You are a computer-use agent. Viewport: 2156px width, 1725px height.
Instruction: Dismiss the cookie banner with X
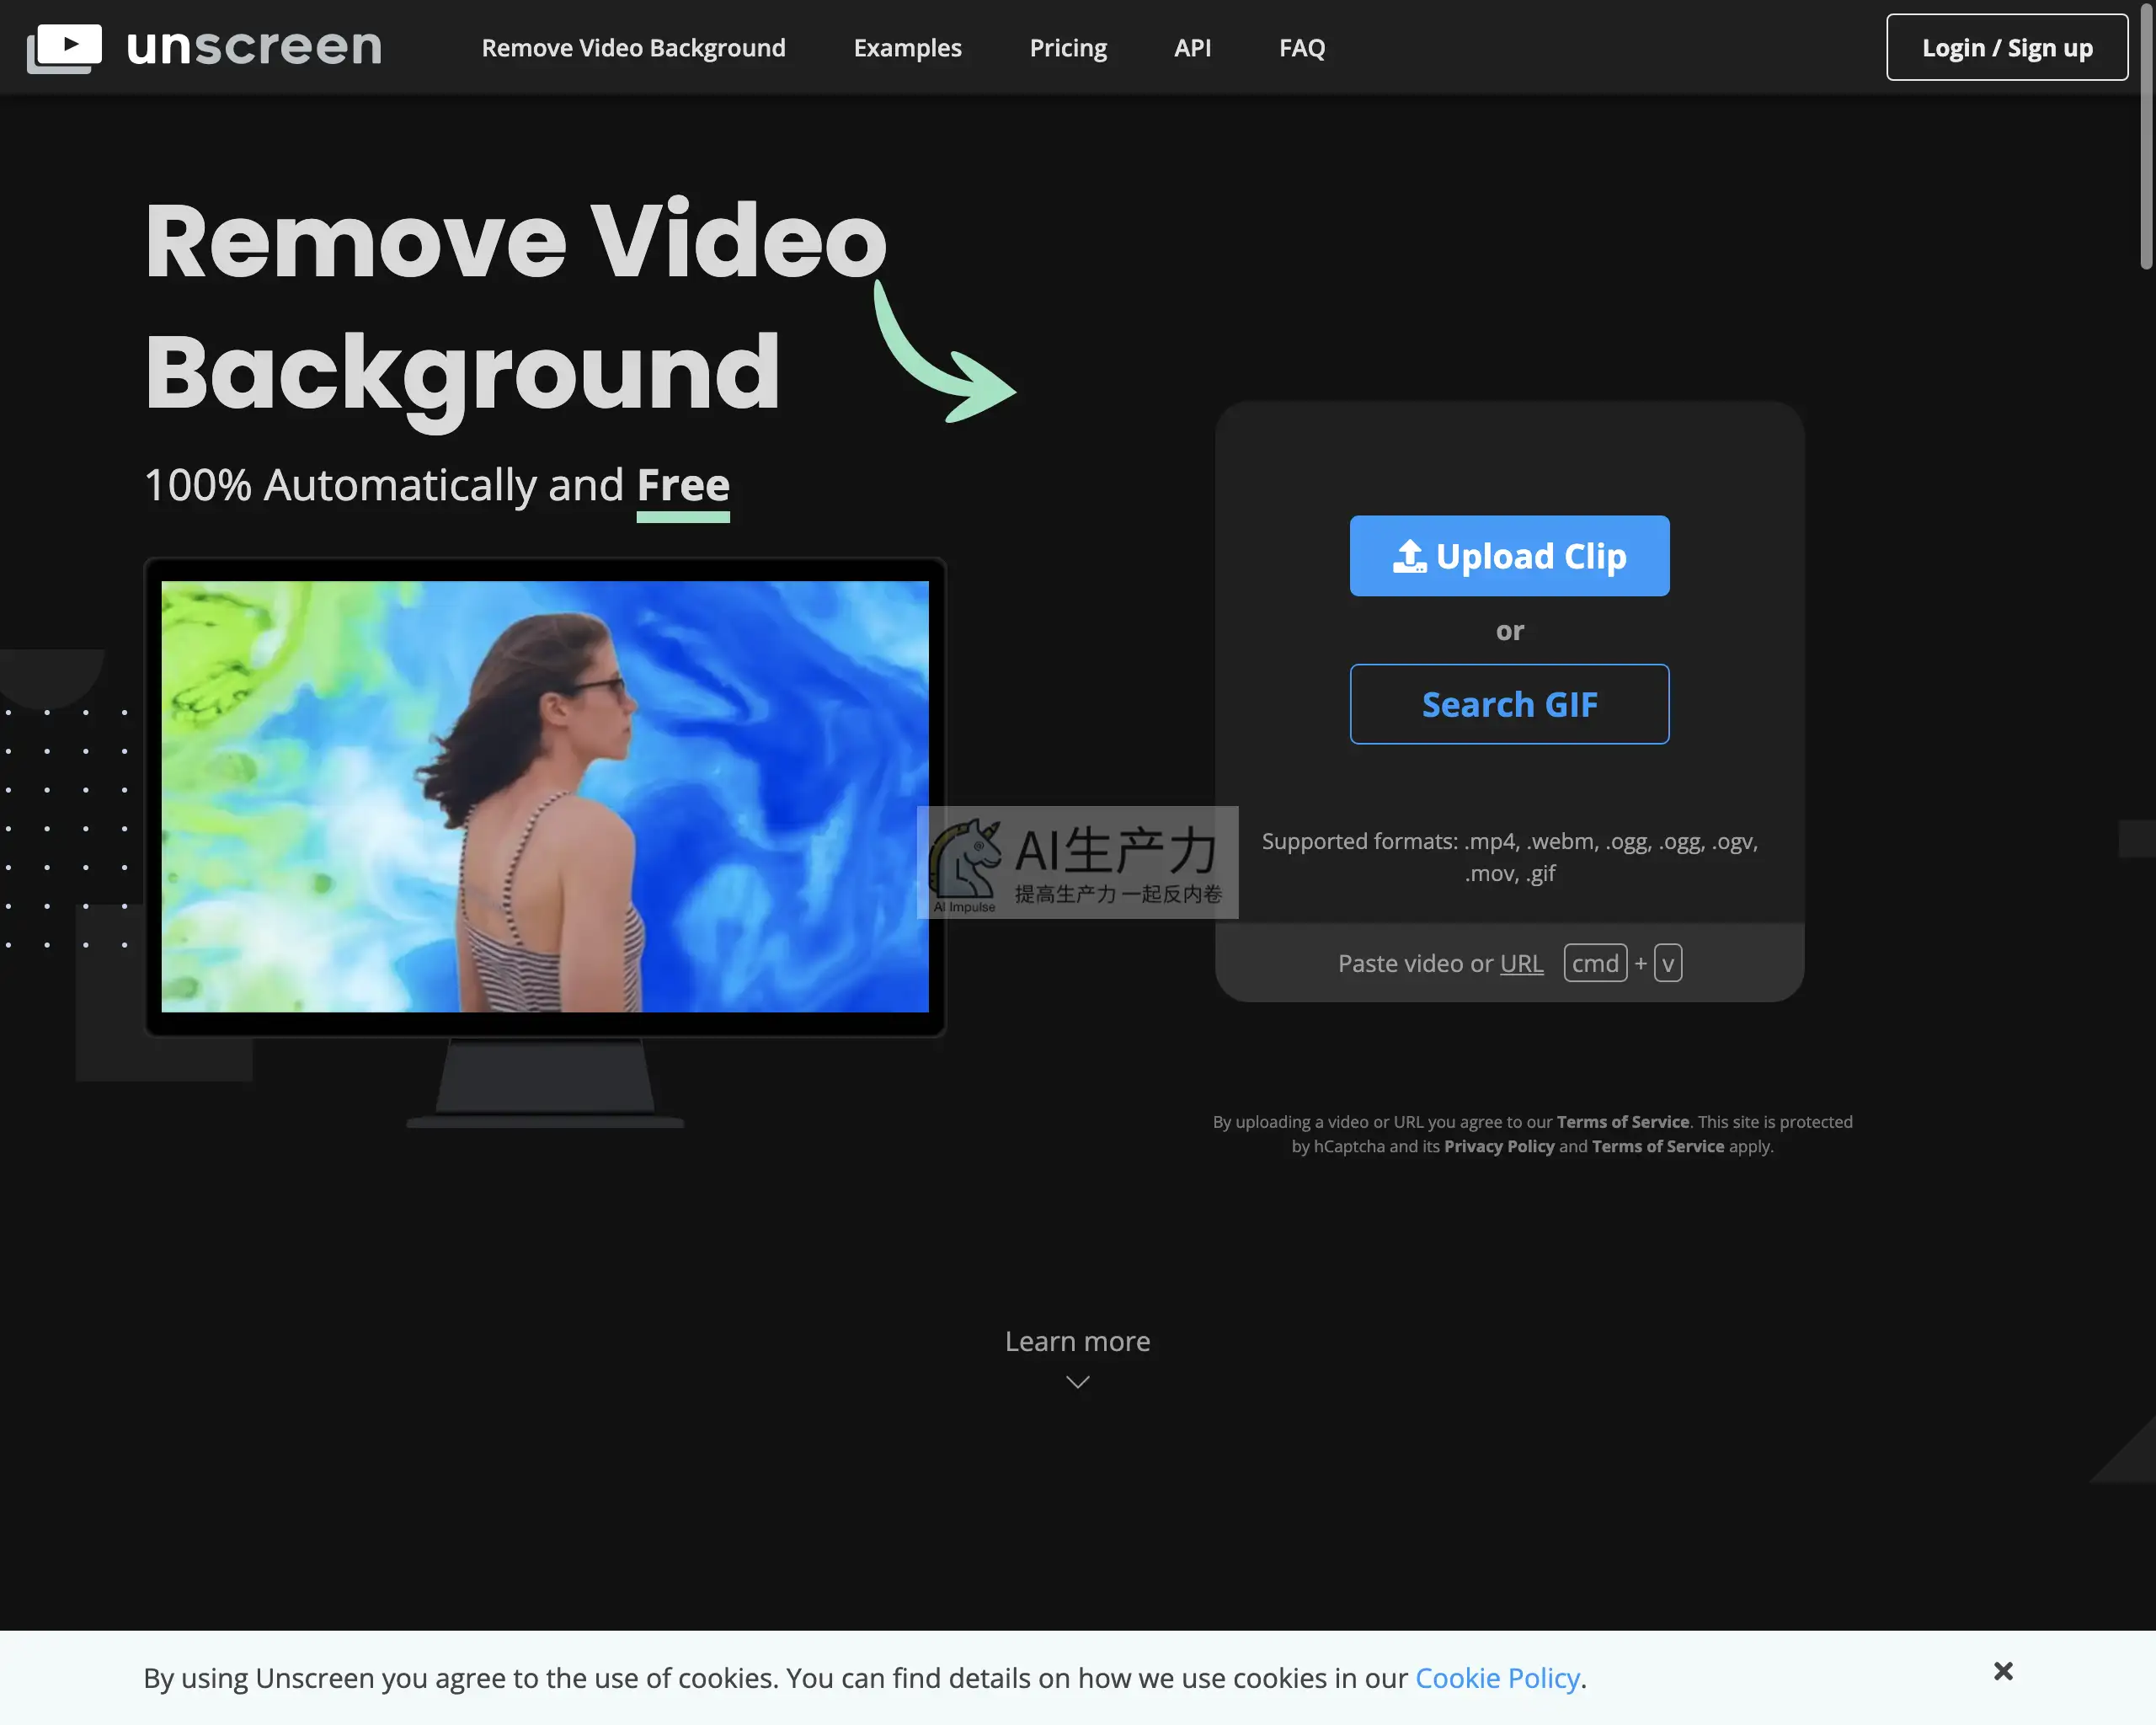pos(2003,1671)
